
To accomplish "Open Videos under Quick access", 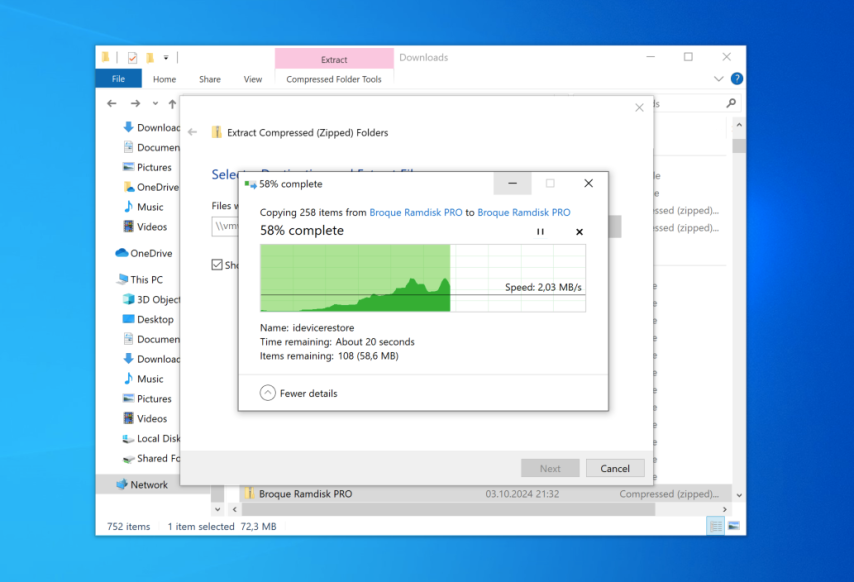I will point(145,226).
